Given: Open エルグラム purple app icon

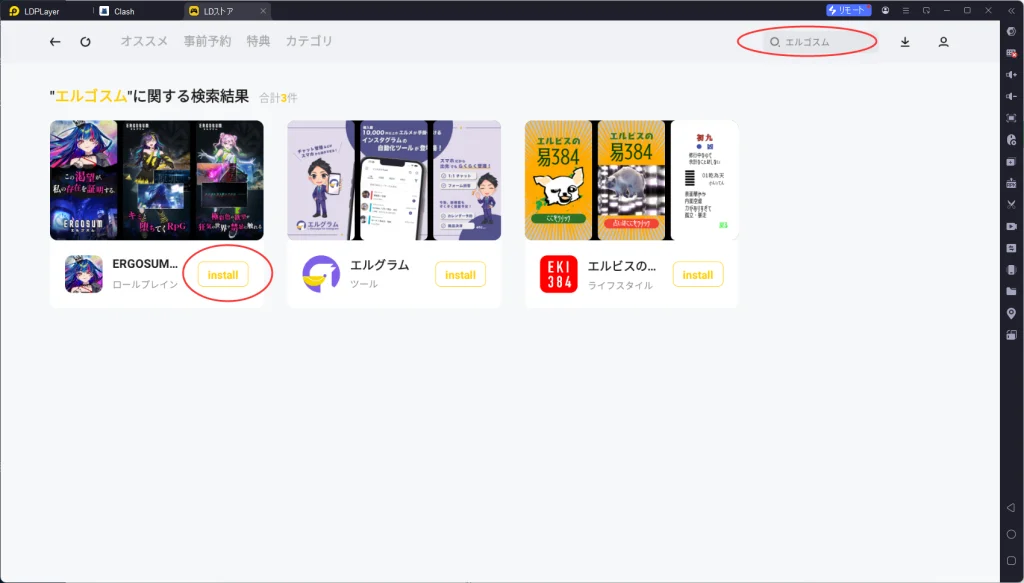Looking at the screenshot, I should [x=321, y=274].
